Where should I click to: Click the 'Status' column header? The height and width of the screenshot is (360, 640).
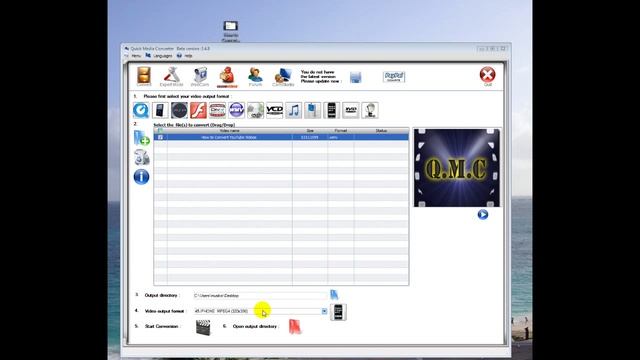click(x=381, y=131)
